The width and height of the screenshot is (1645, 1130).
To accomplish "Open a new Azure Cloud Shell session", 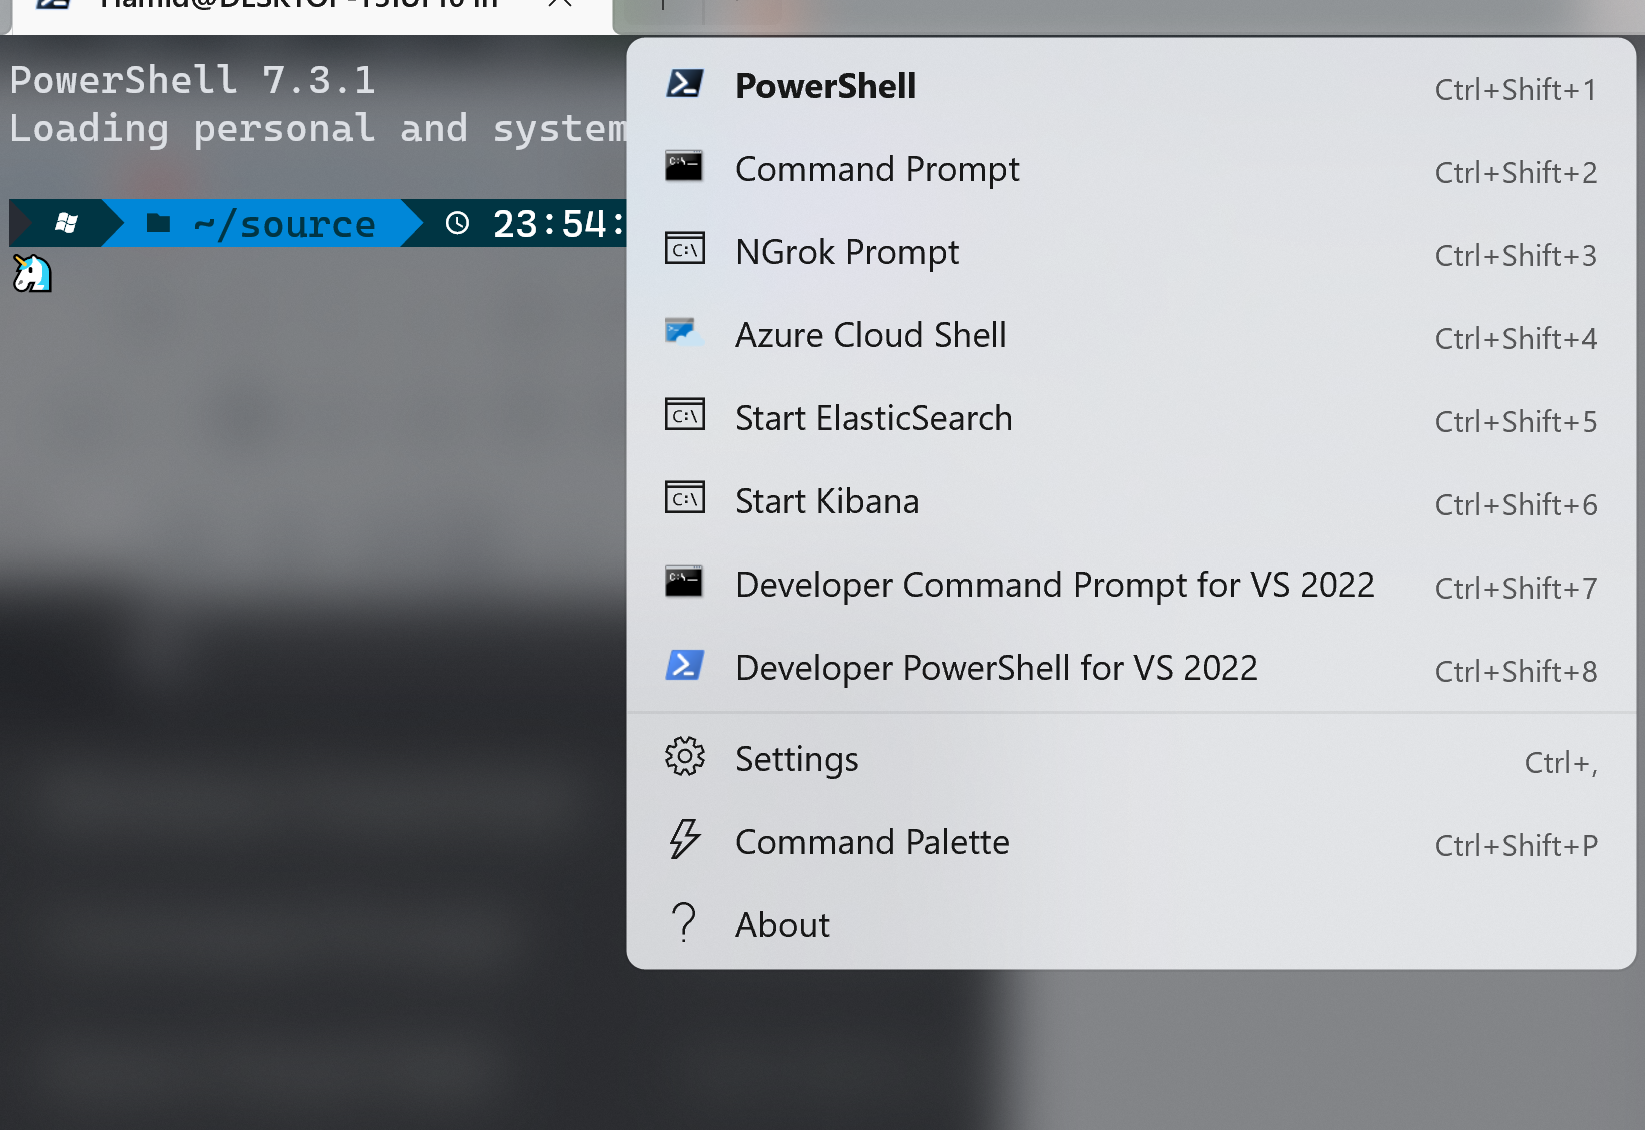I will [870, 335].
